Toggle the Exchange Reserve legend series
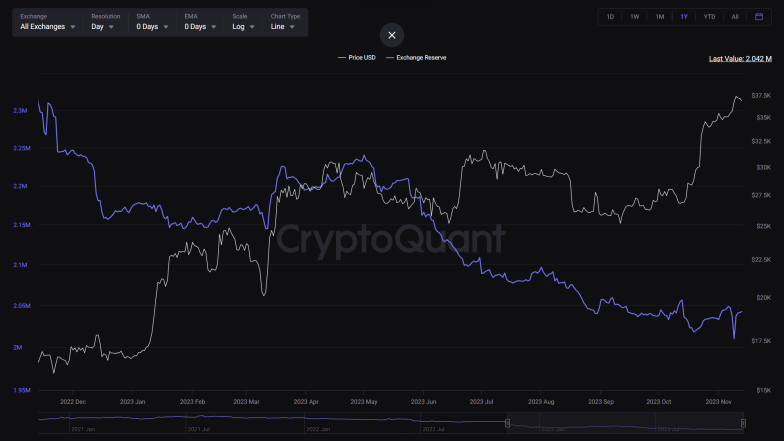The height and width of the screenshot is (441, 784). click(x=416, y=58)
